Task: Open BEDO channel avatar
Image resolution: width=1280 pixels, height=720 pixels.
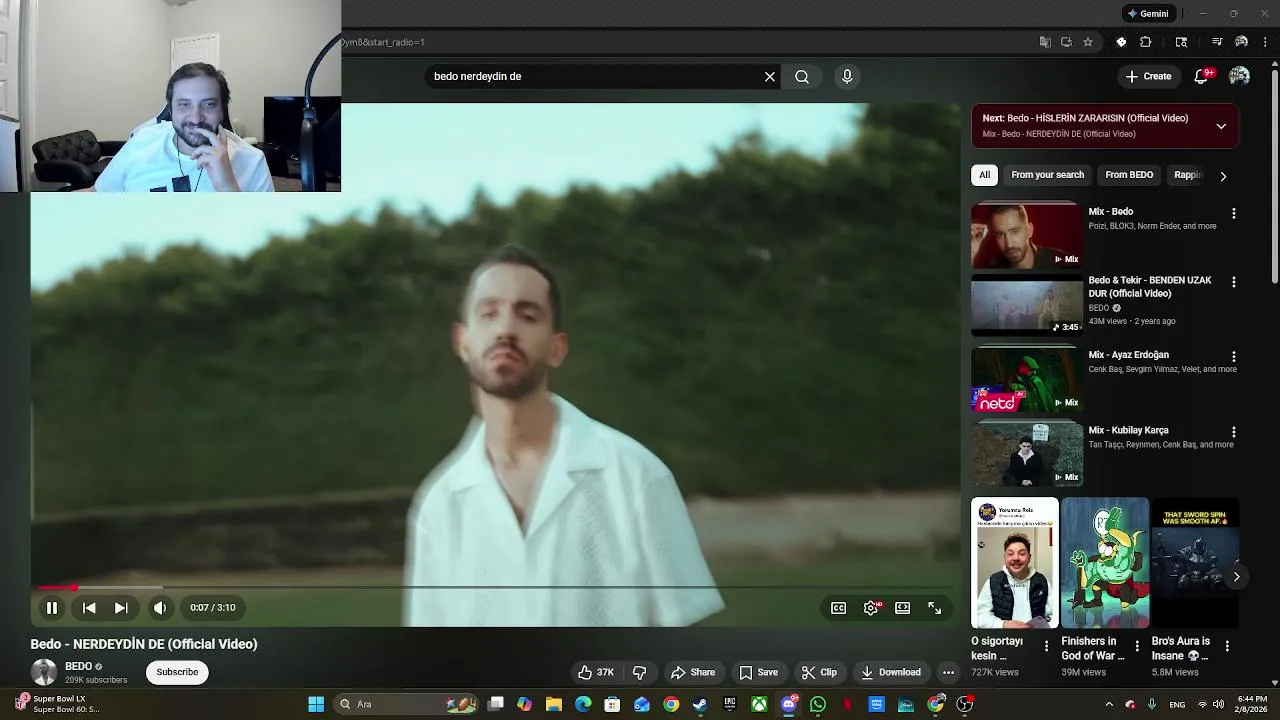Action: click(x=44, y=673)
